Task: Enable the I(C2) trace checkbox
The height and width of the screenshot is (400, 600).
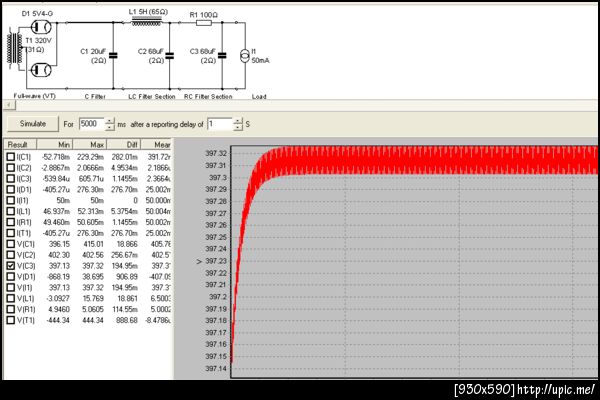Action: 11,168
